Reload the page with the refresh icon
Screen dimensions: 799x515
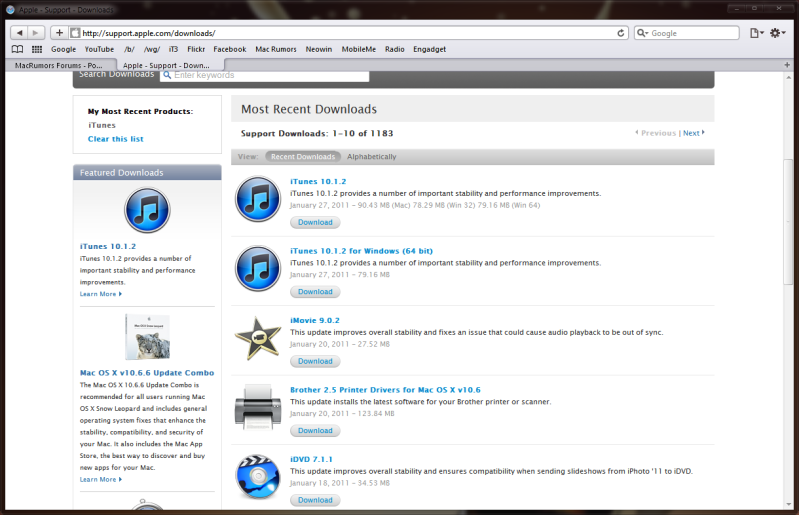tap(620, 33)
